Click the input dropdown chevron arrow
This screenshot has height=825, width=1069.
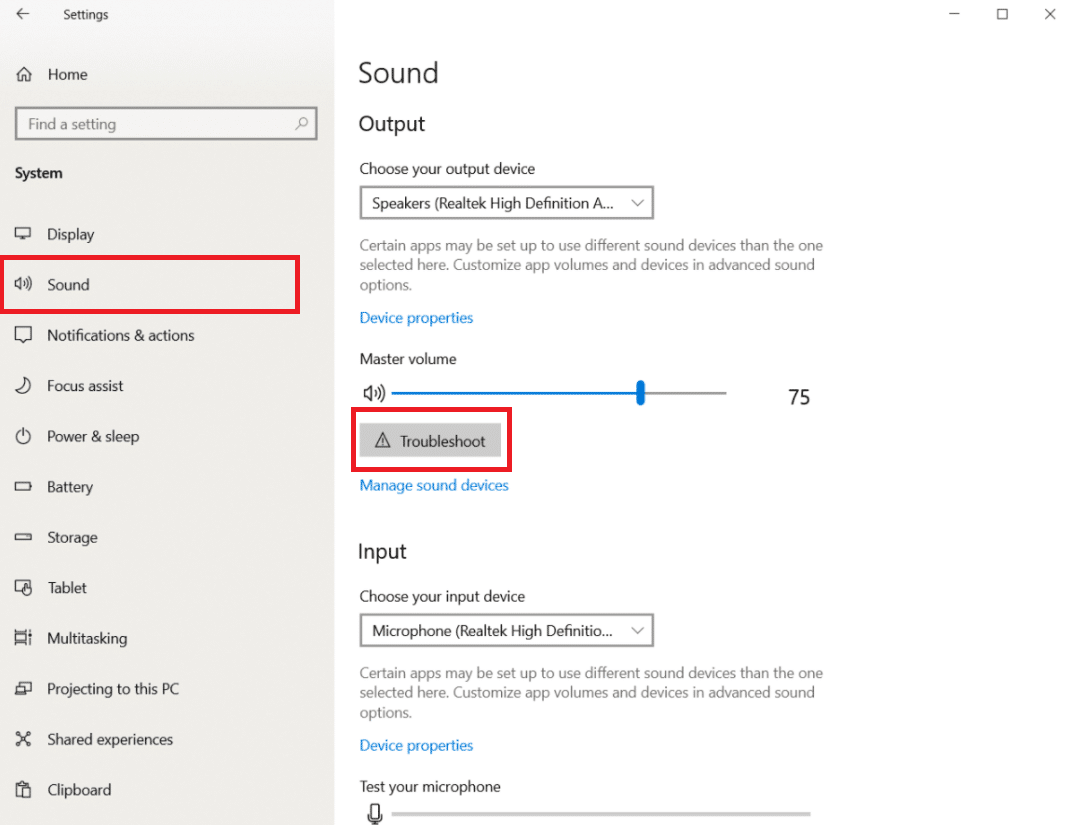point(637,630)
